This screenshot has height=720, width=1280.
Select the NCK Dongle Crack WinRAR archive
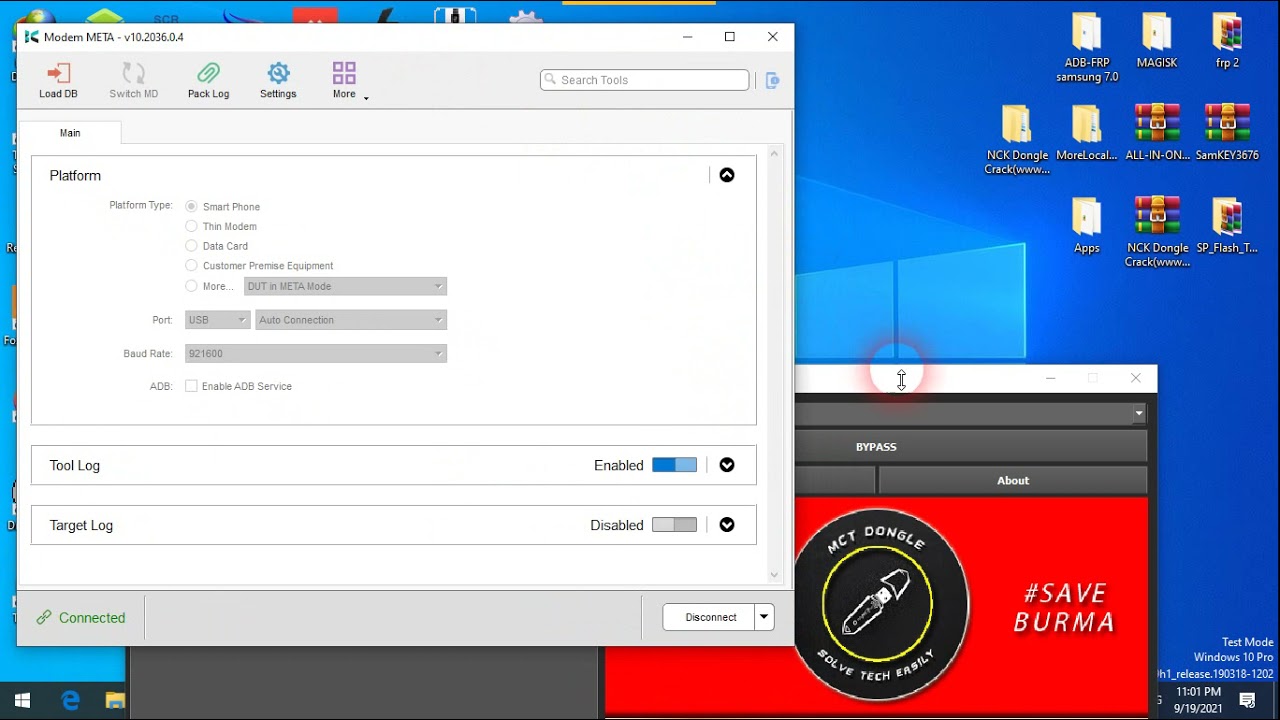pyautogui.click(x=1157, y=233)
